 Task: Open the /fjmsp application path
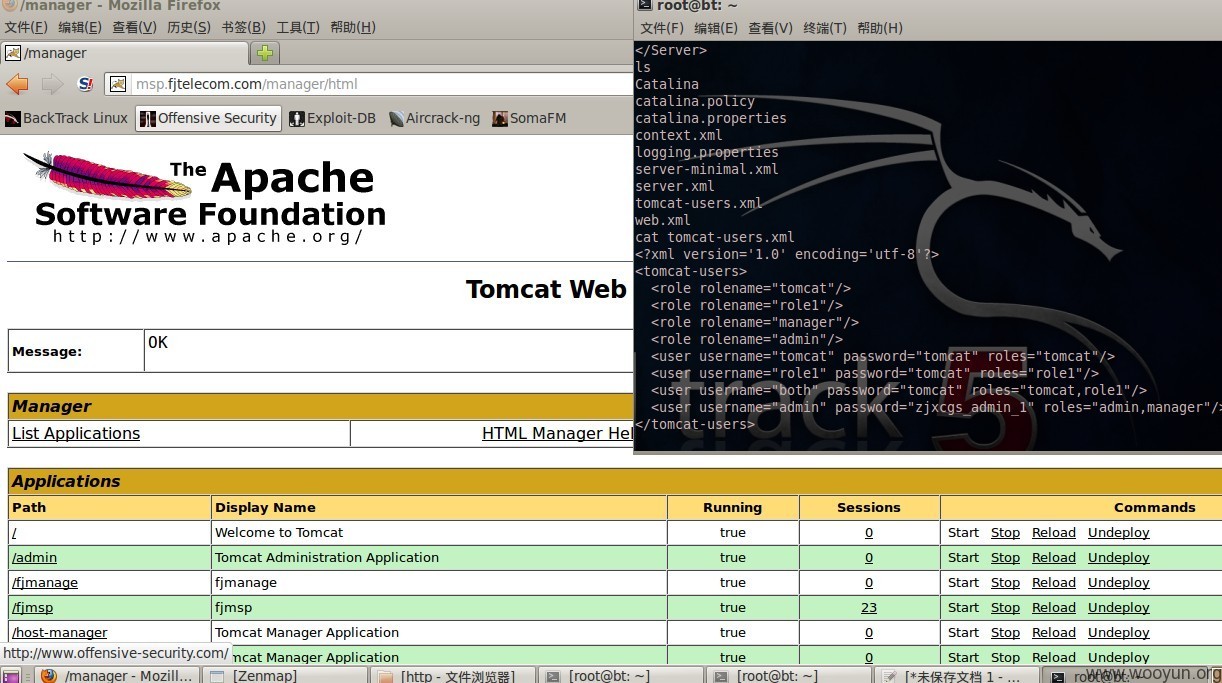32,608
